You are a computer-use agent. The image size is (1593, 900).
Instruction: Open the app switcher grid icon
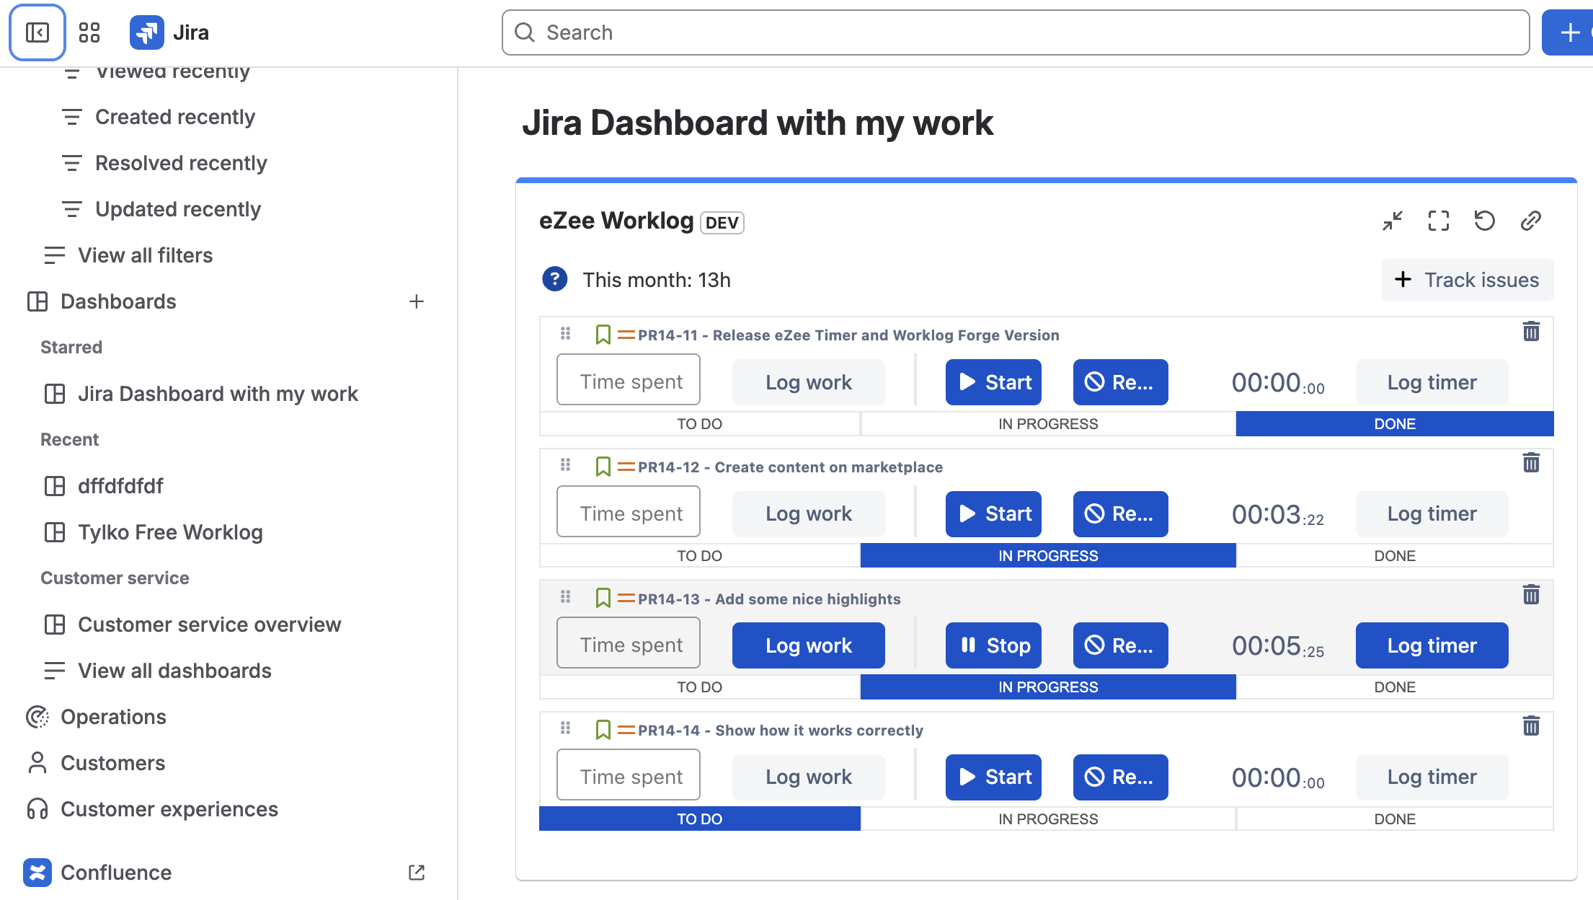pos(89,33)
